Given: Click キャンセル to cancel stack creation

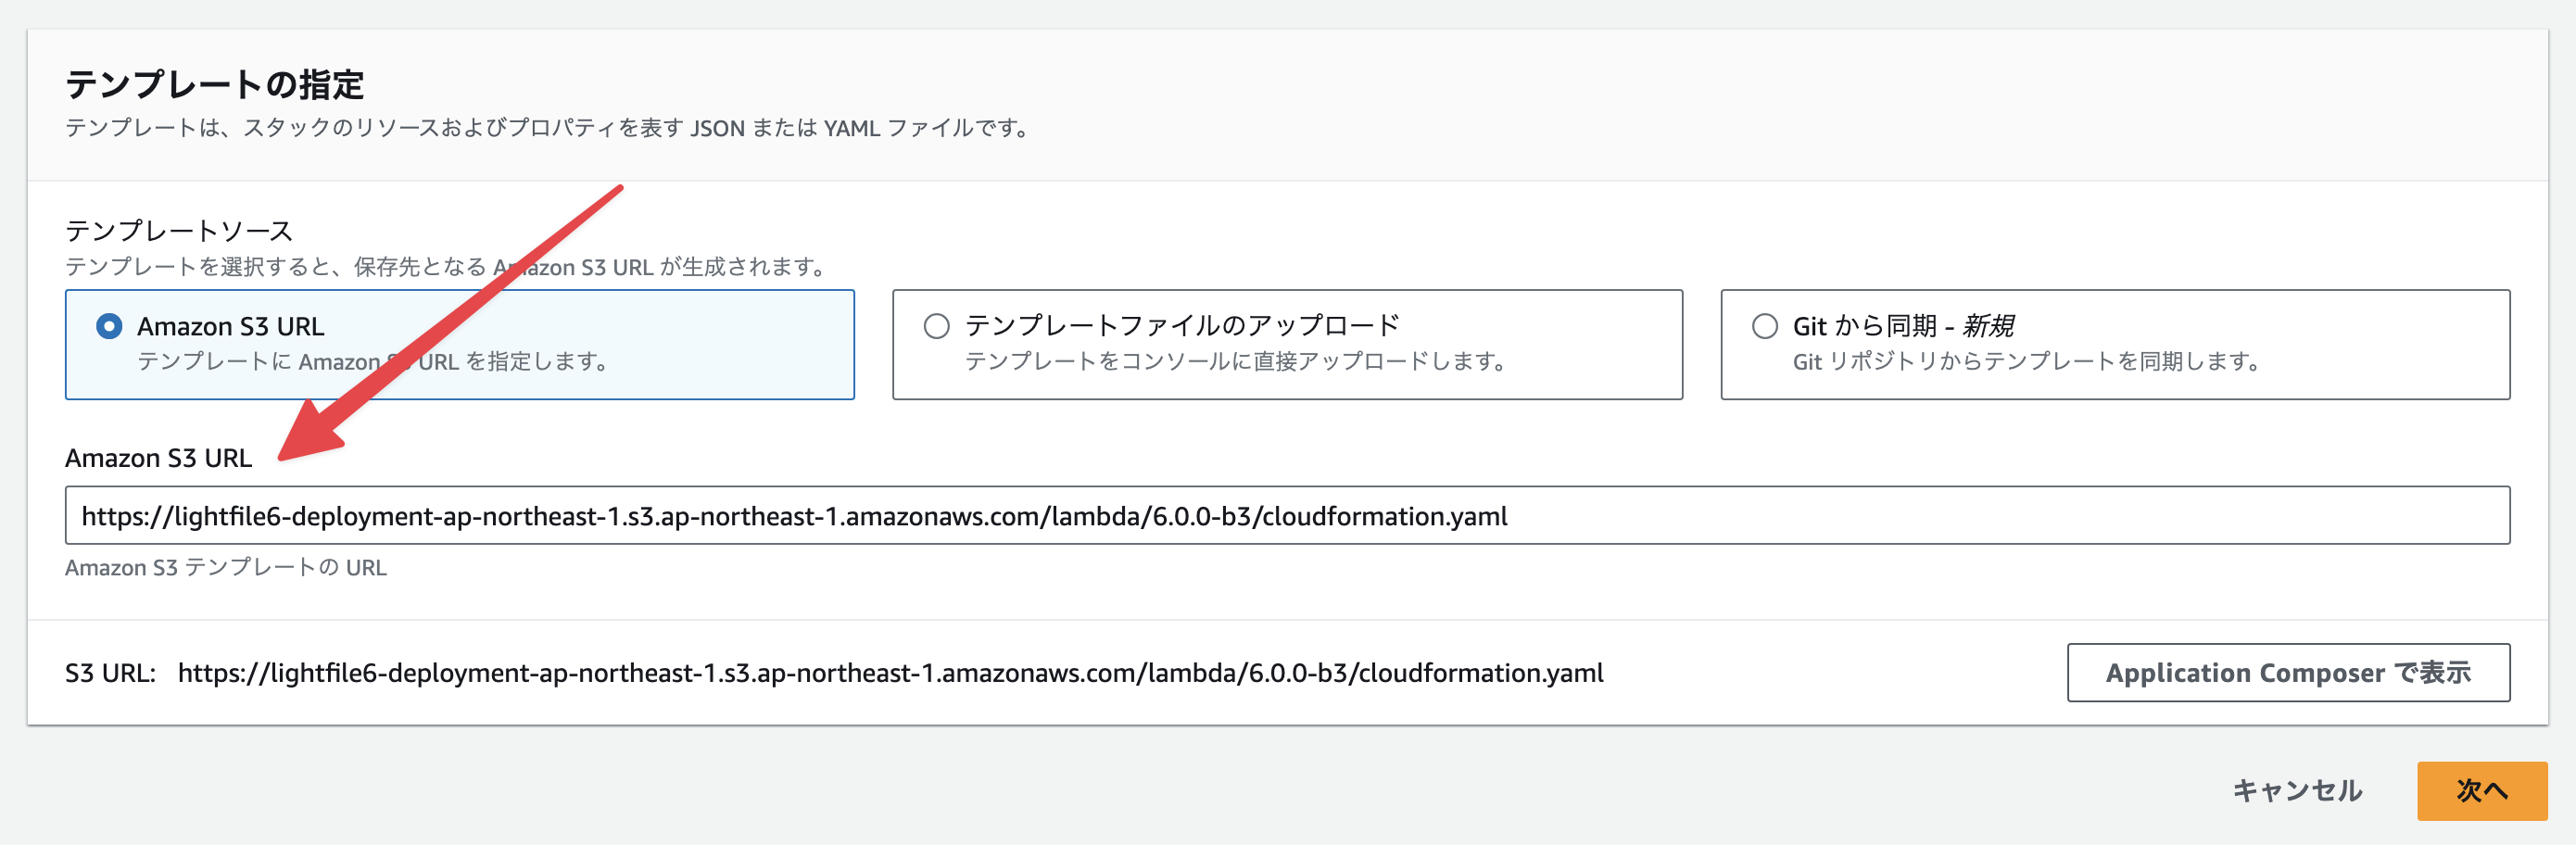Looking at the screenshot, I should pos(2297,791).
